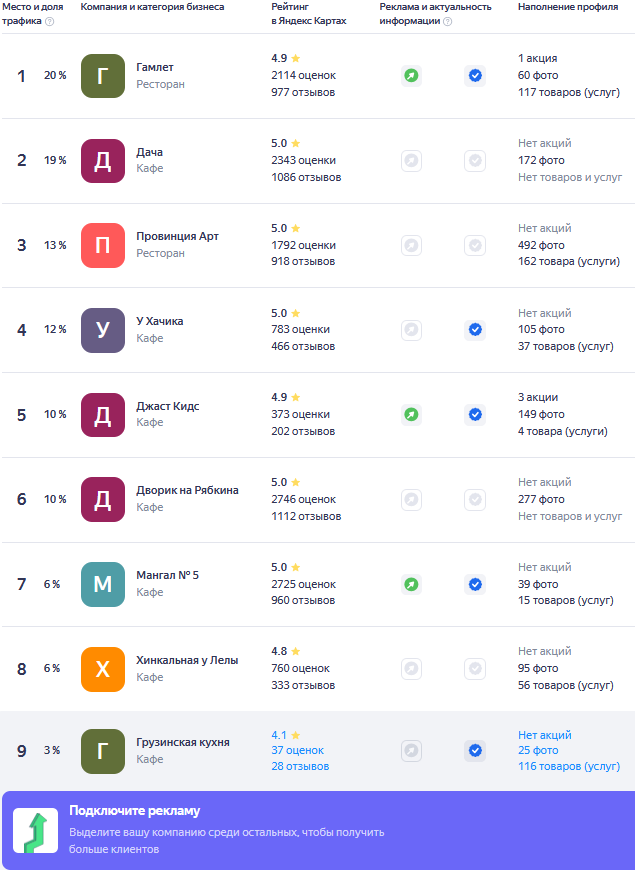Click the Нет акций link in highlighted row
The image size is (635, 870).
pyautogui.click(x=545, y=735)
